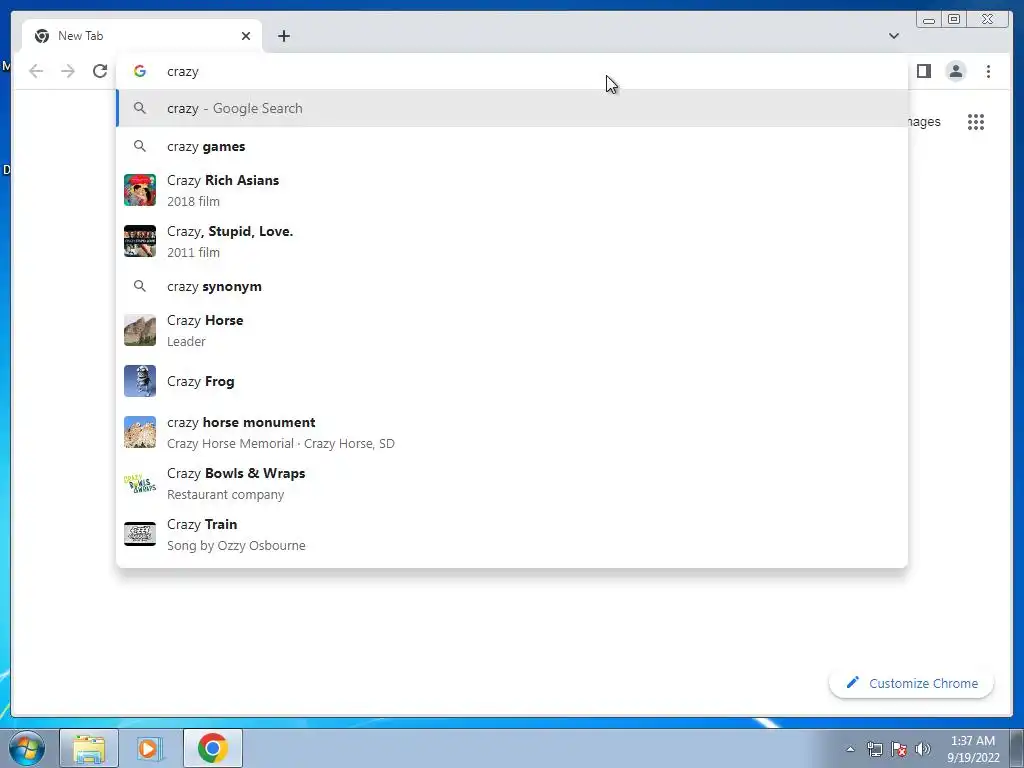Viewport: 1024px width, 768px height.
Task: Click search icon beside 'crazy synonym'
Action: click(140, 286)
